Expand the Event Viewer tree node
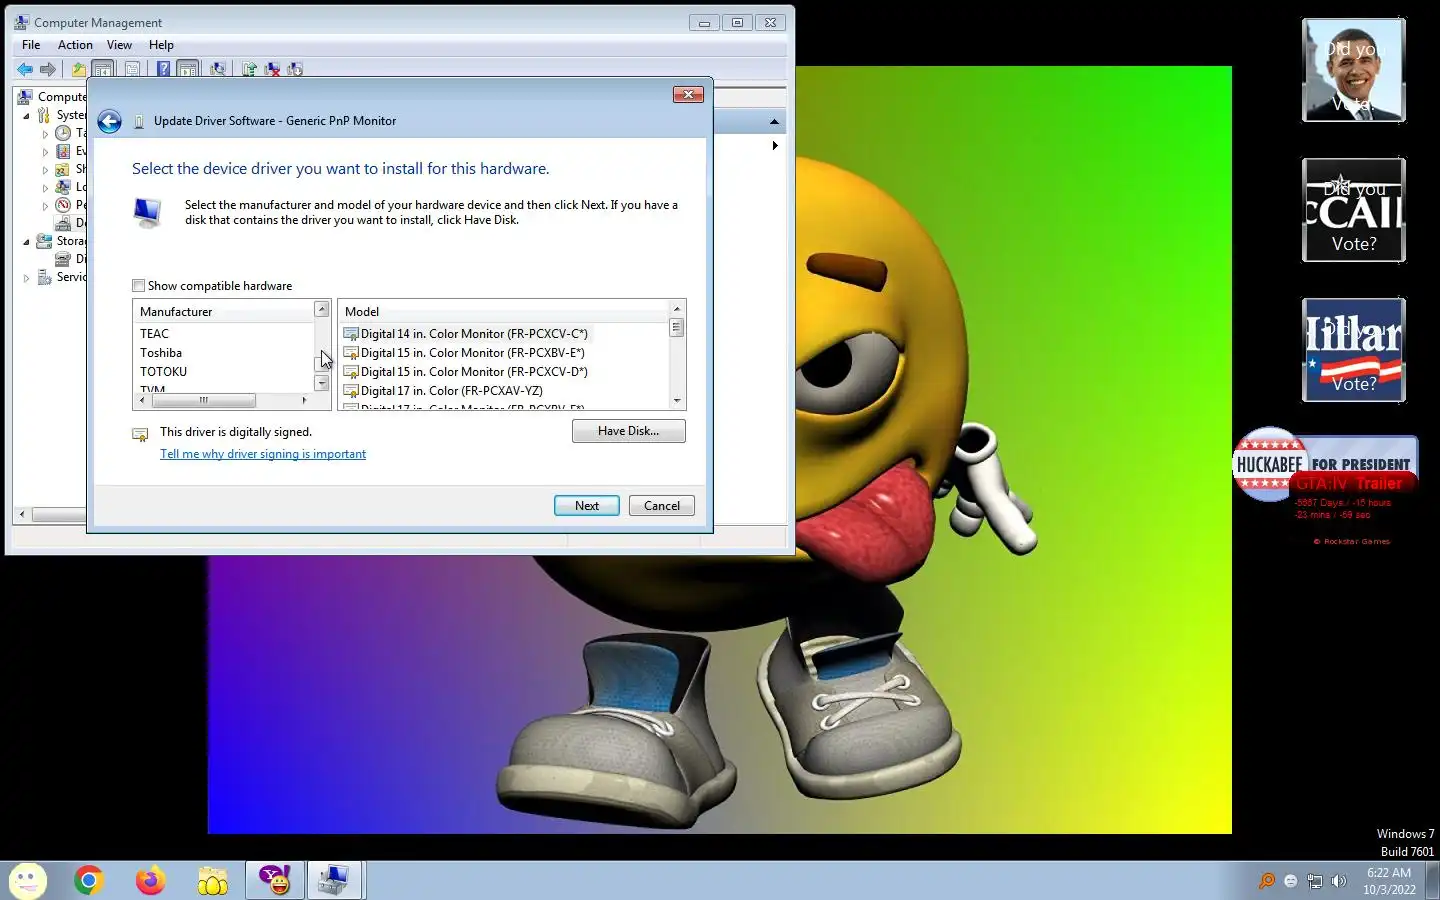1440x900 pixels. 45,151
